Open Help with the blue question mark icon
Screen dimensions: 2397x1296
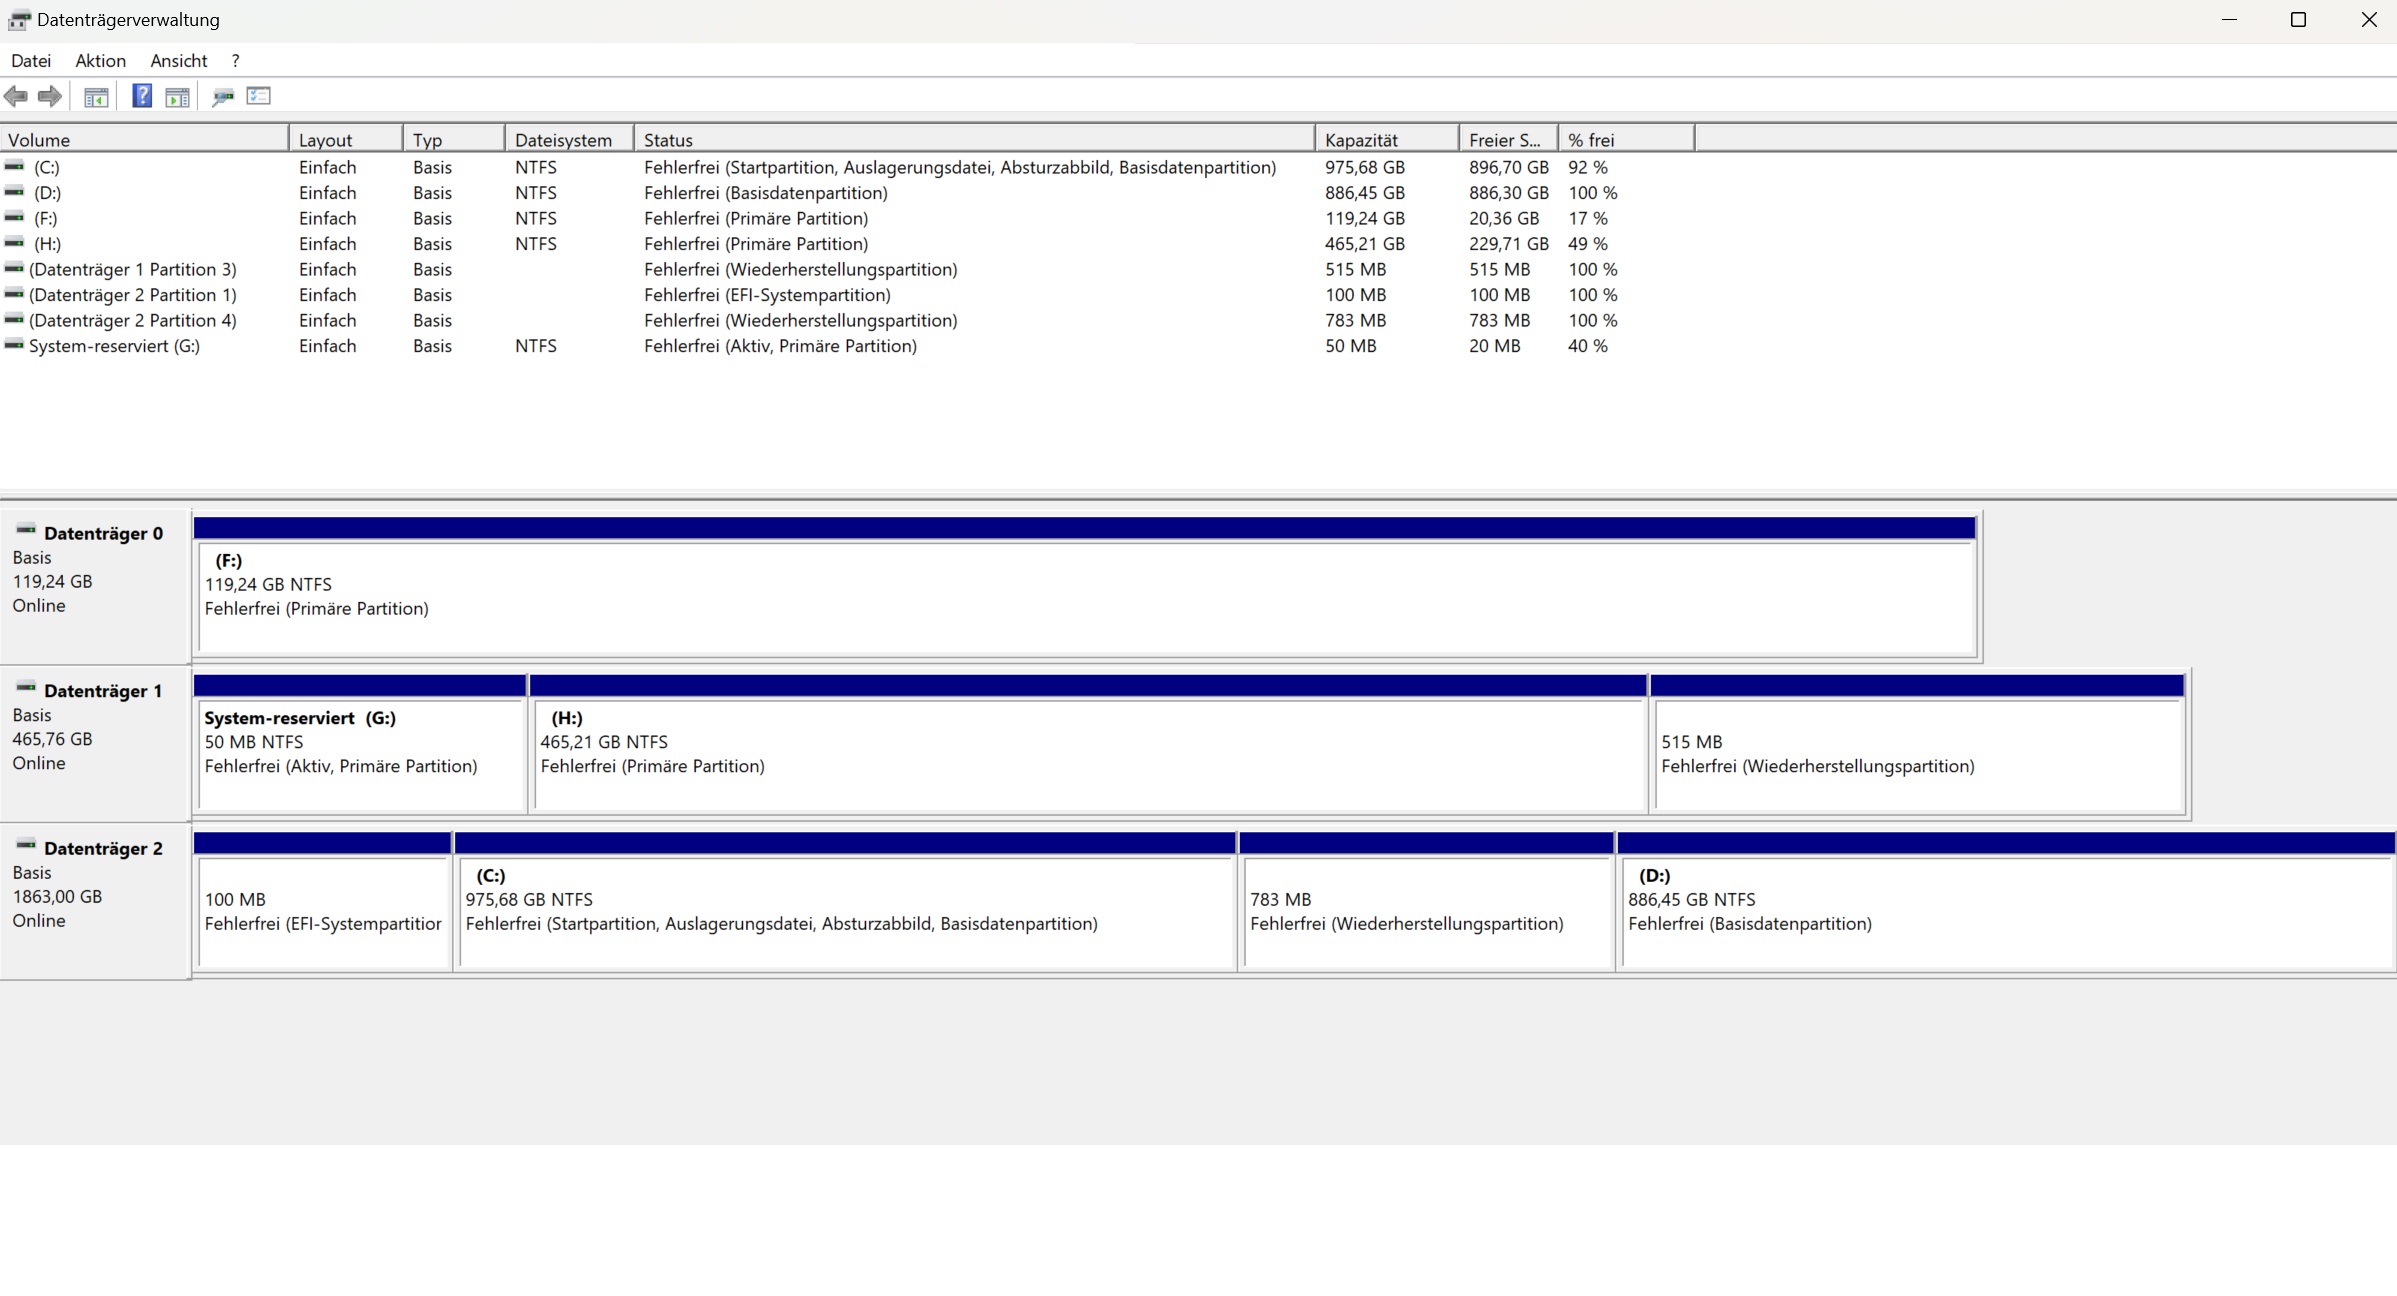[x=142, y=96]
